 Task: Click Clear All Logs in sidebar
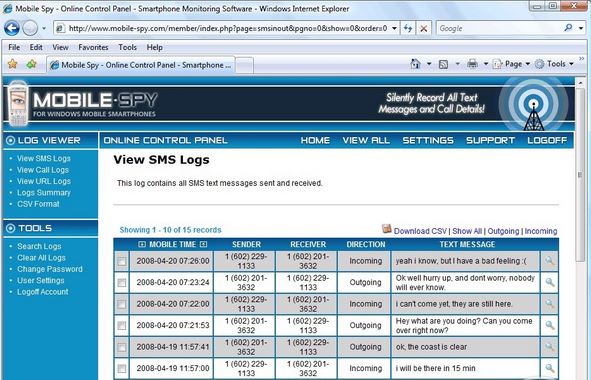coord(41,258)
